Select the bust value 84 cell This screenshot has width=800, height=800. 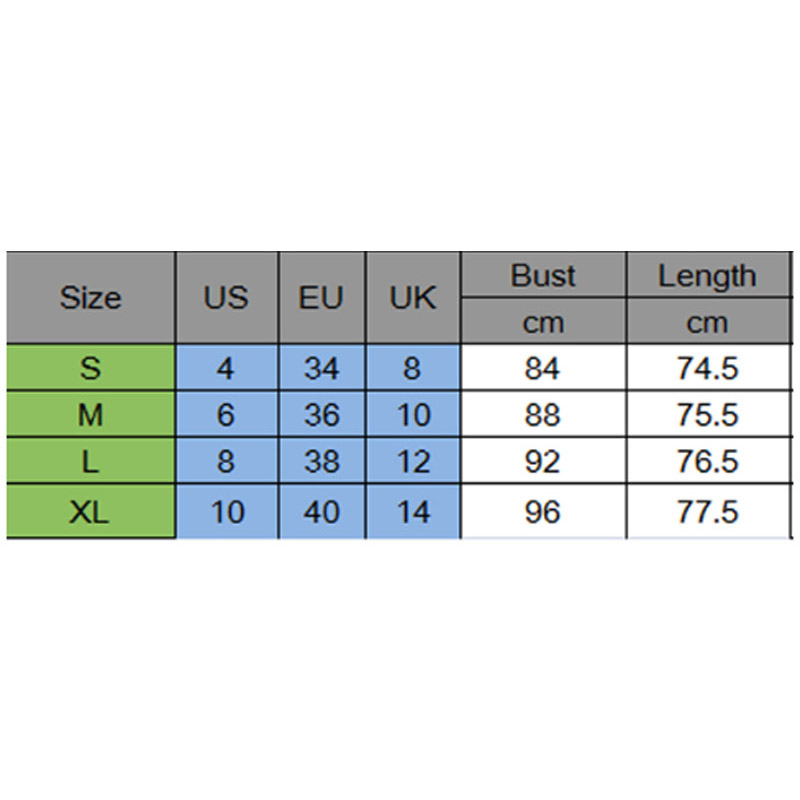click(x=543, y=369)
